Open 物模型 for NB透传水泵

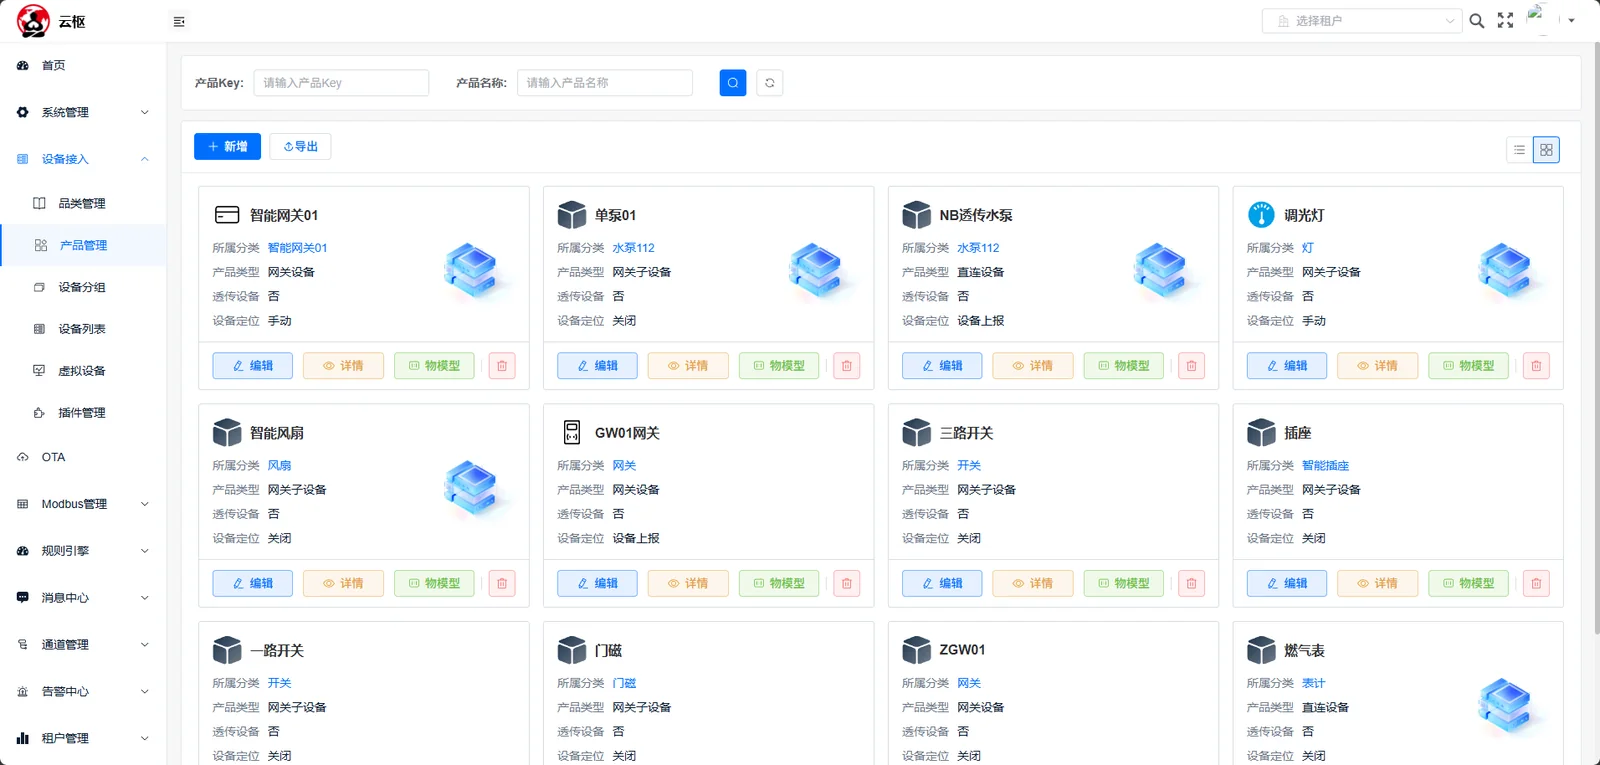click(1124, 366)
